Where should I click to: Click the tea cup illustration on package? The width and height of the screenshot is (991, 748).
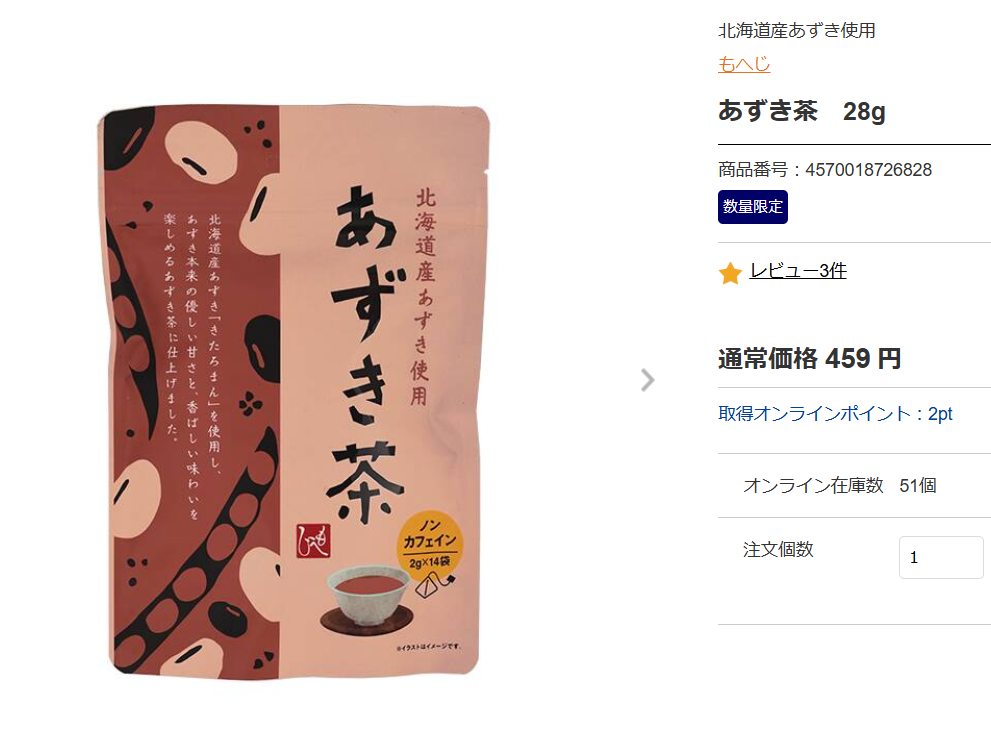pyautogui.click(x=368, y=598)
